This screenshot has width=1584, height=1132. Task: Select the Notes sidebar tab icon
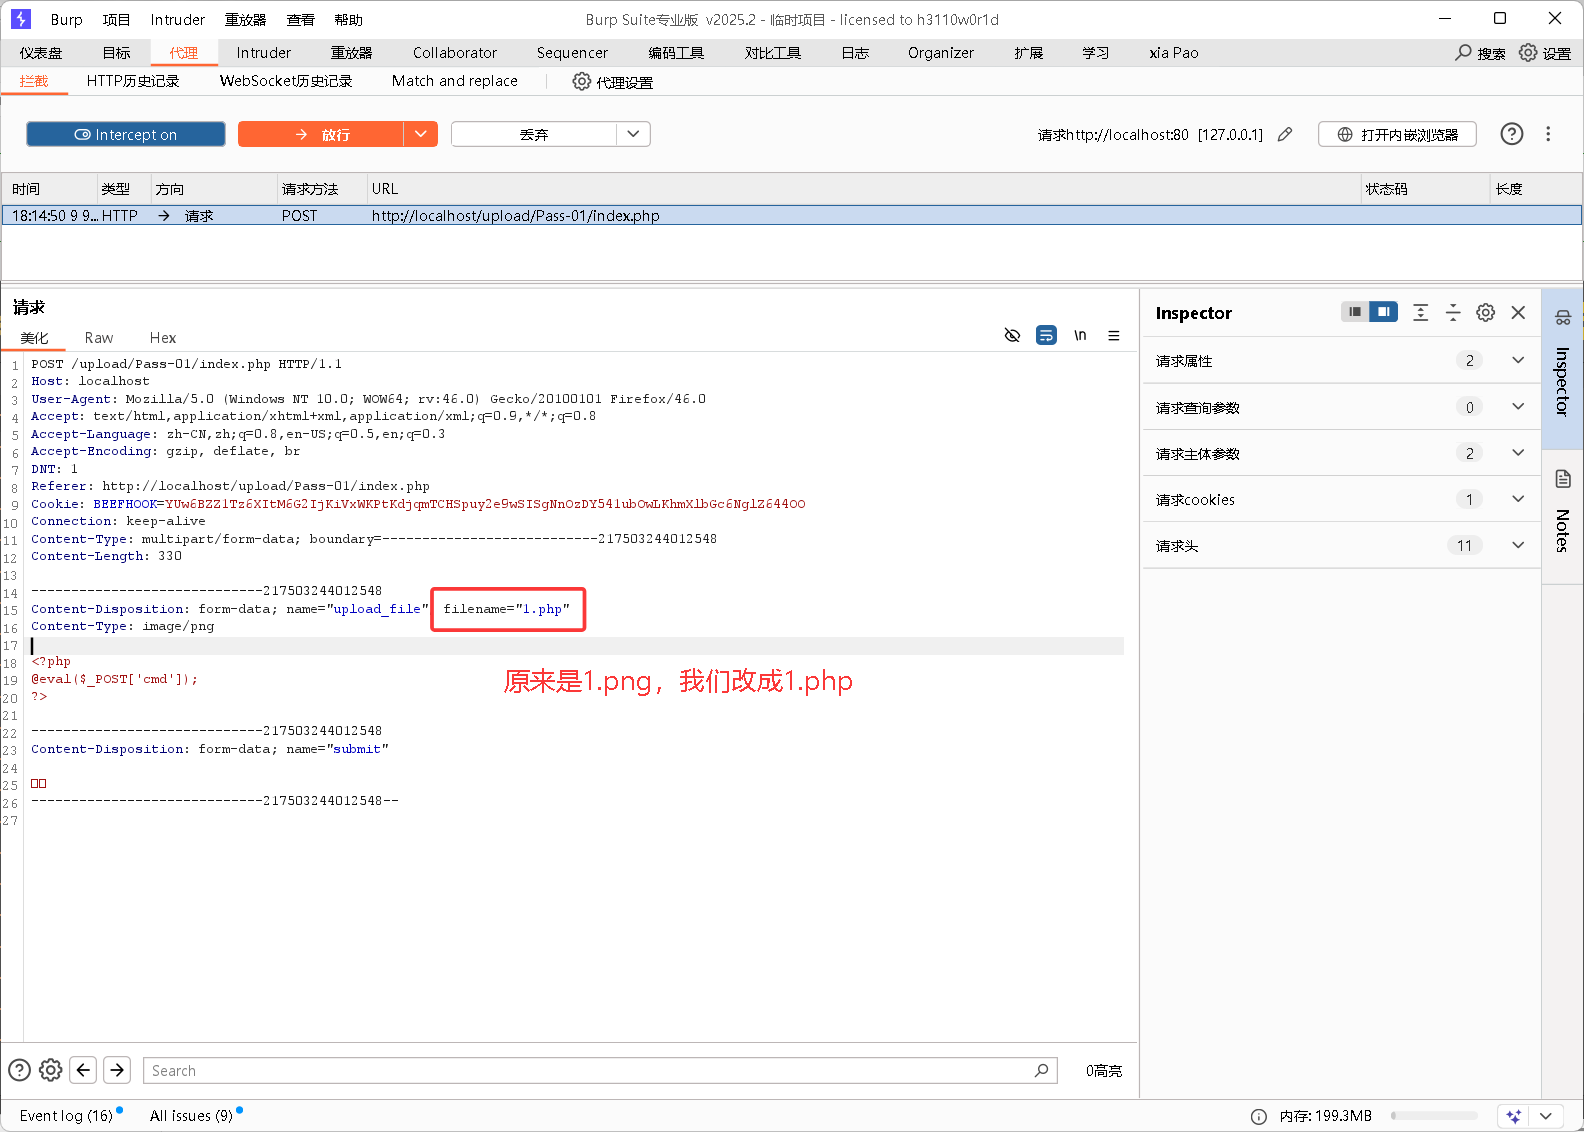[1563, 479]
